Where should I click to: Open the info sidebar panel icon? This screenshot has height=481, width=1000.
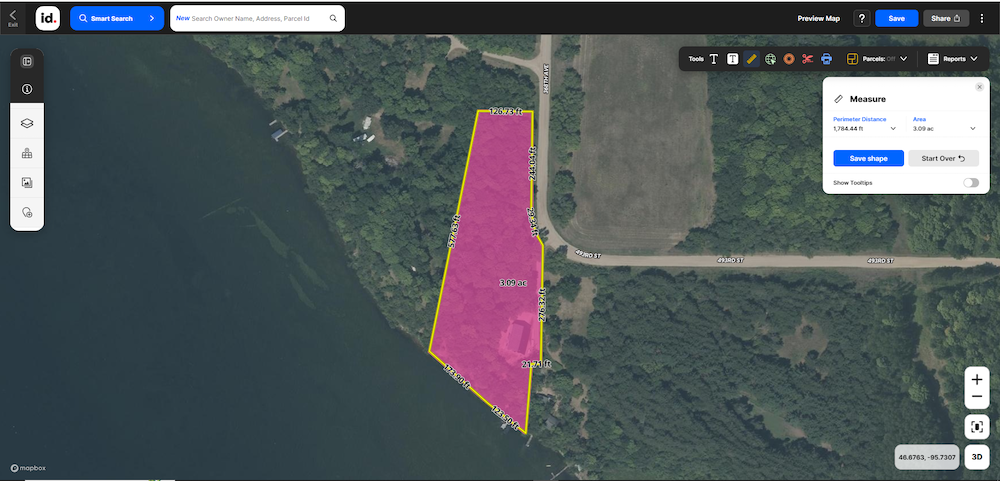point(27,89)
